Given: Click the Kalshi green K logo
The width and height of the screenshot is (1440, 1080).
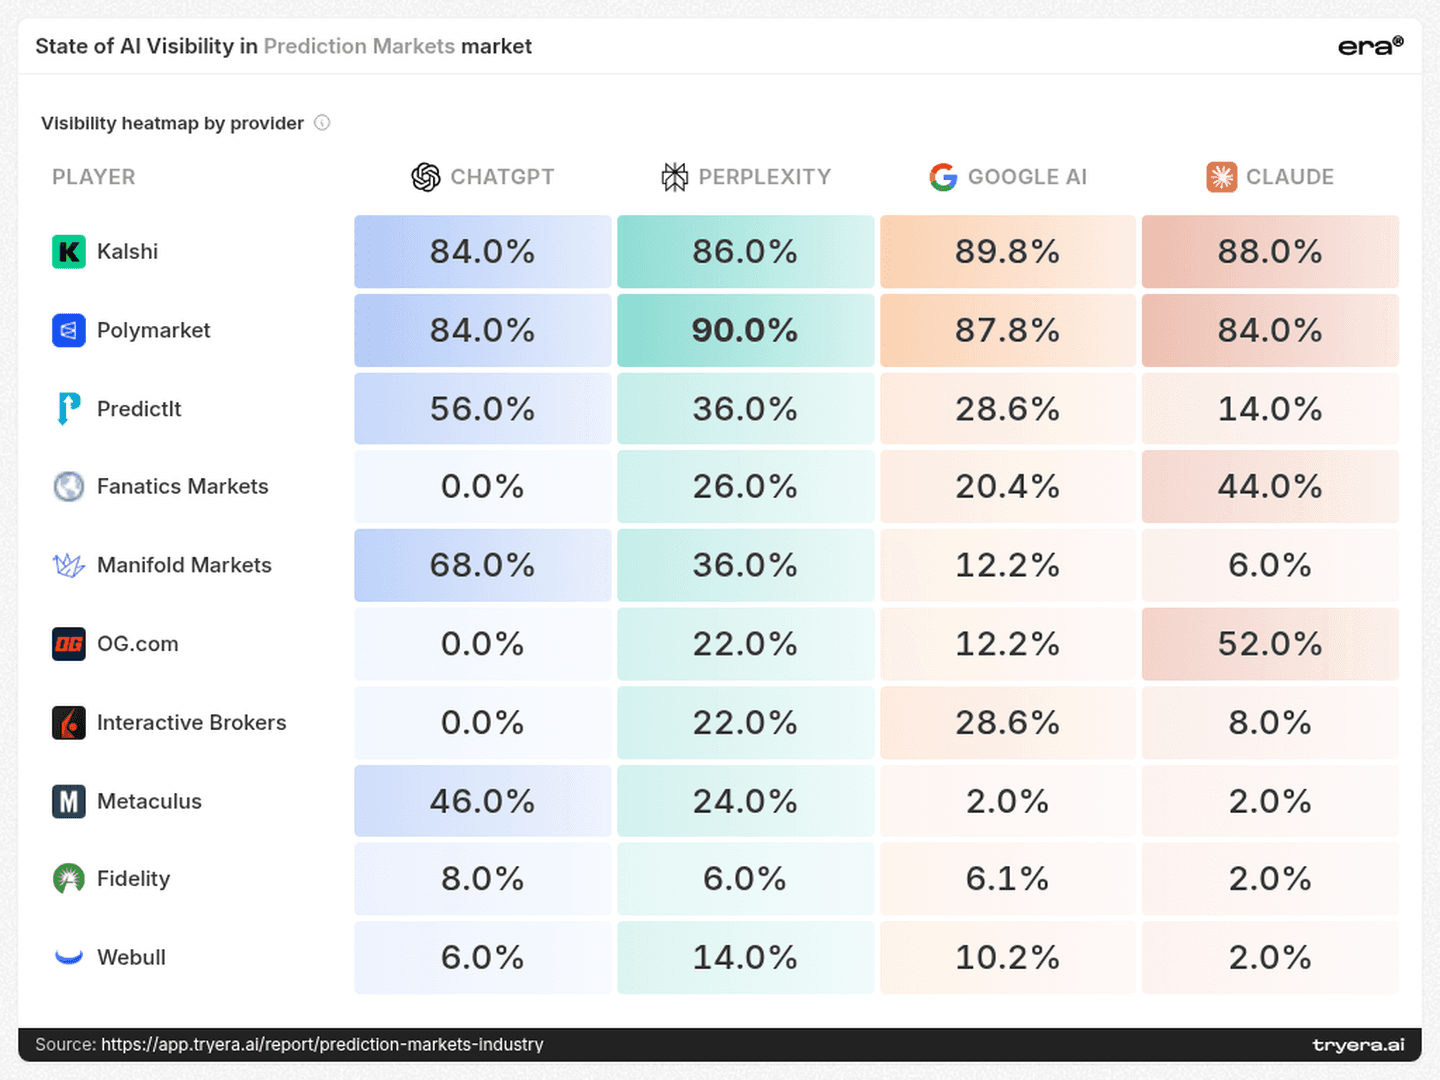Looking at the screenshot, I should point(69,251).
